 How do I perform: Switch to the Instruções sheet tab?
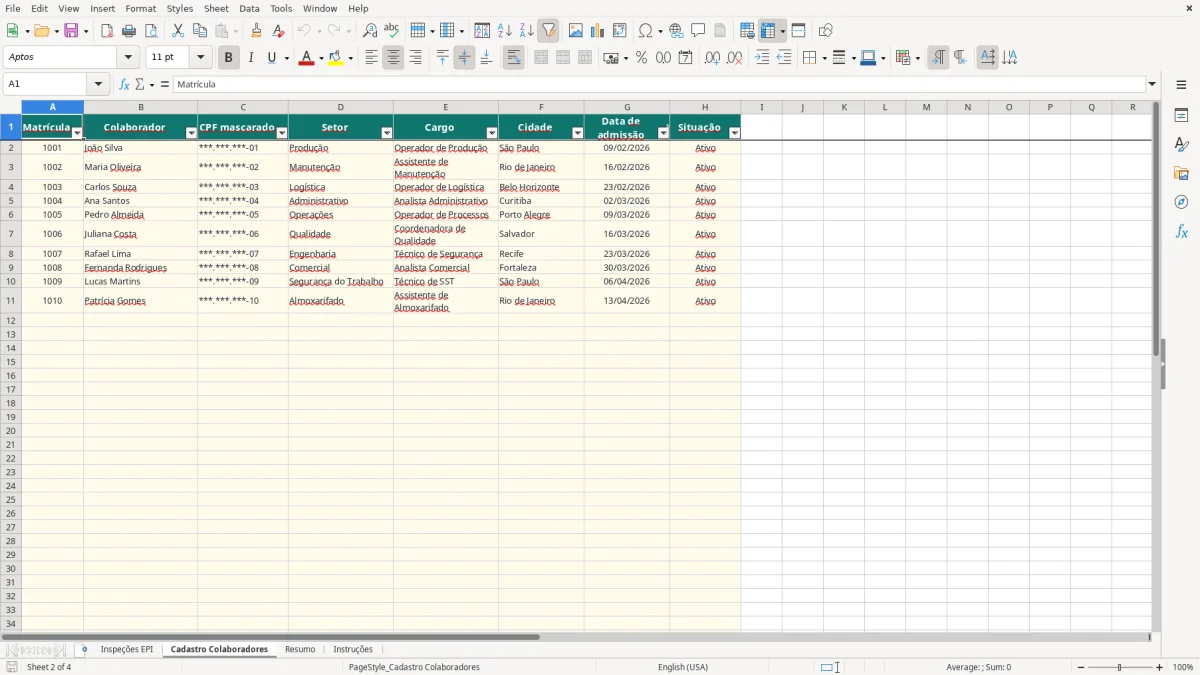[x=353, y=650]
